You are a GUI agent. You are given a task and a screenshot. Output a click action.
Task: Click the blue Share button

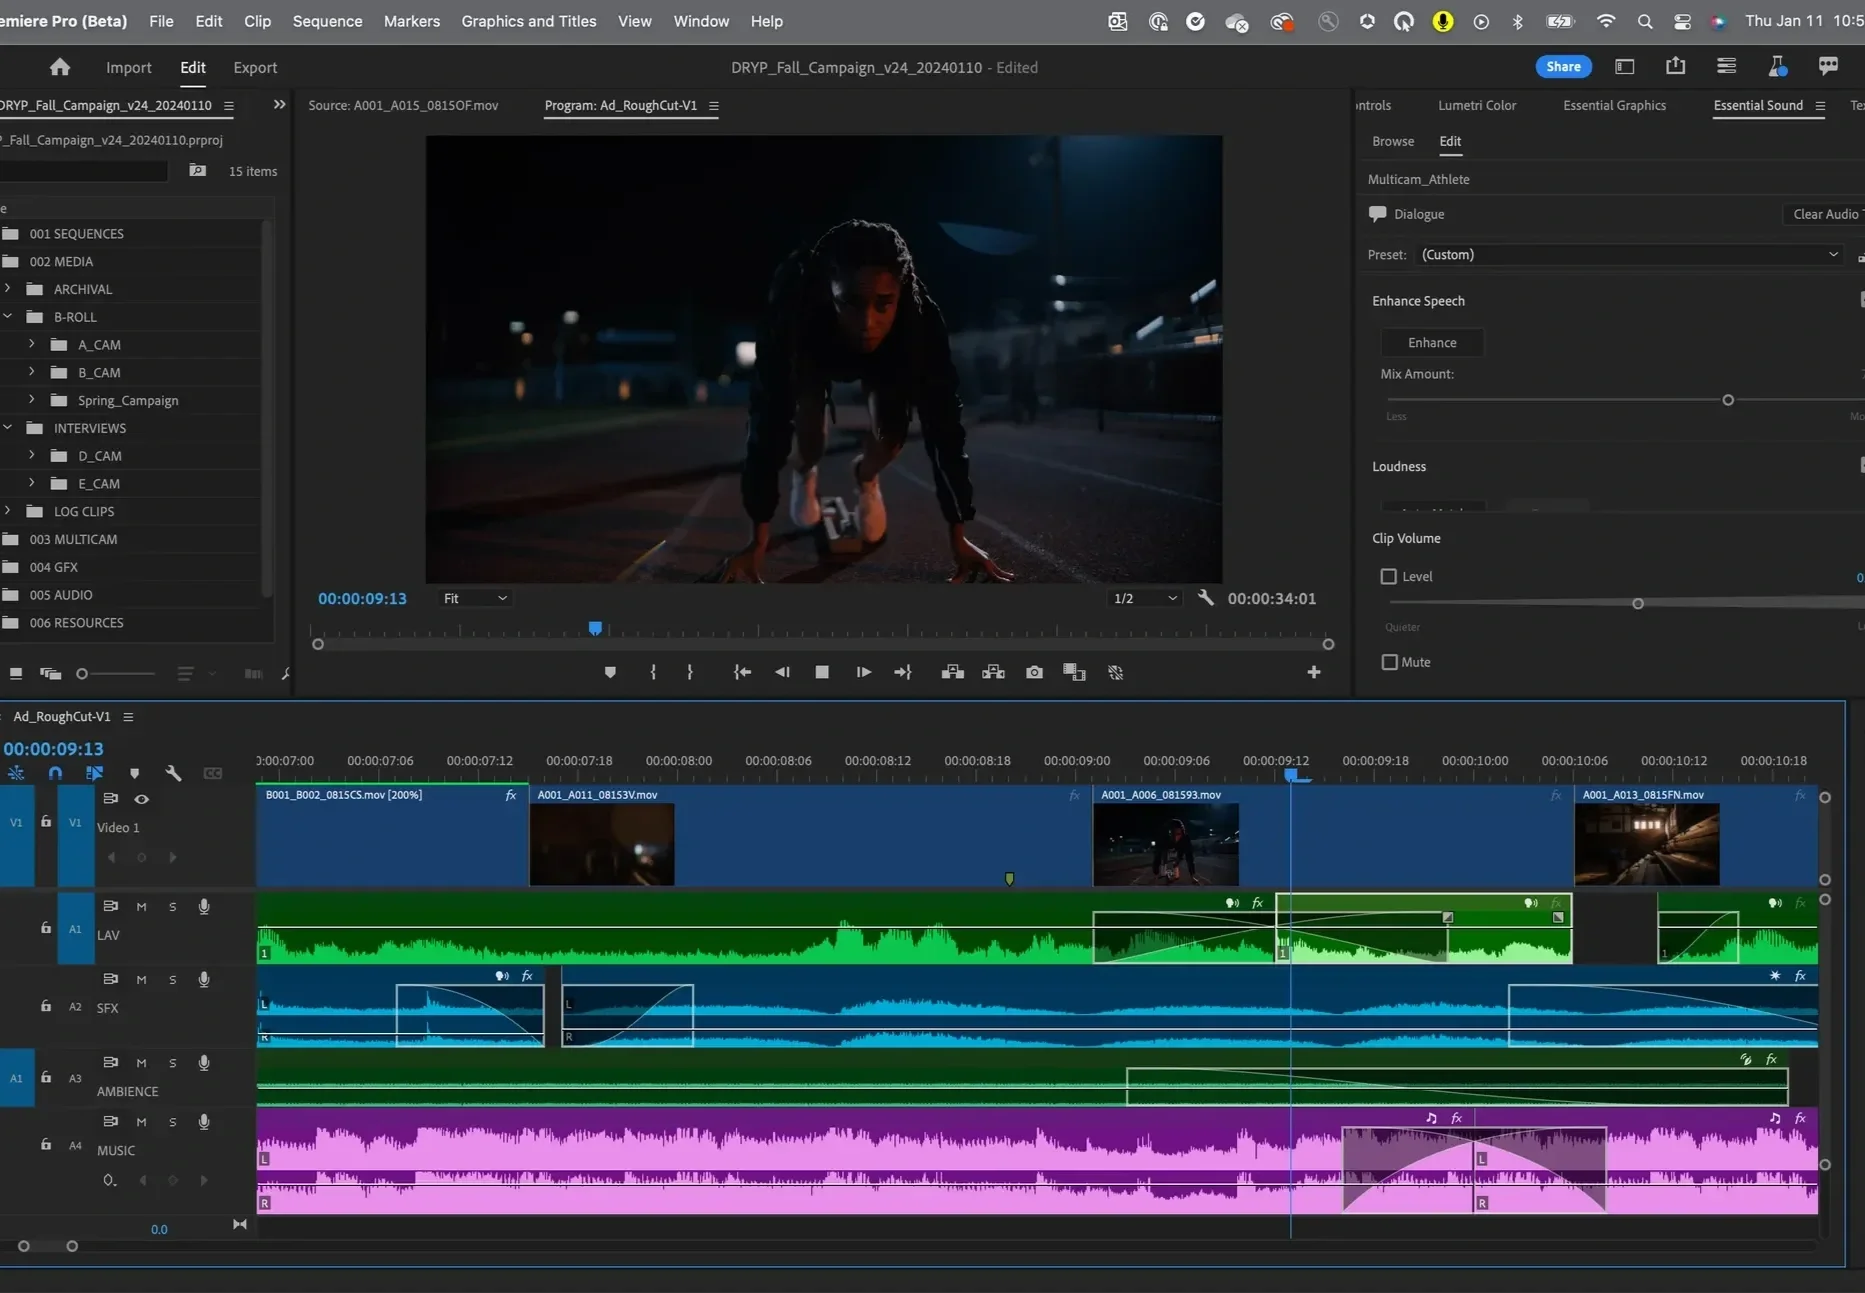pos(1563,67)
